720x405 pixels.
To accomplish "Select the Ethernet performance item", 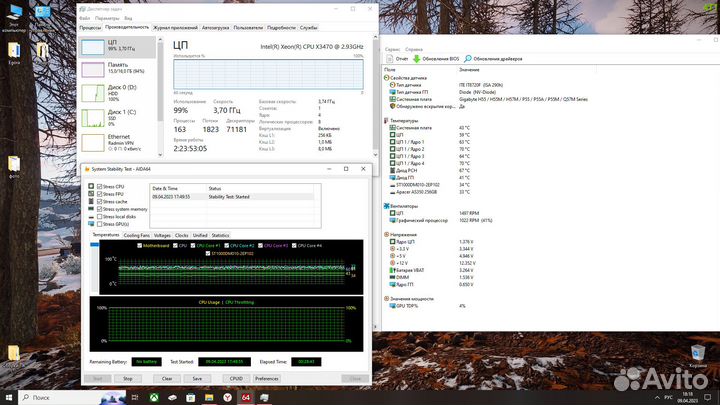I will (x=118, y=142).
